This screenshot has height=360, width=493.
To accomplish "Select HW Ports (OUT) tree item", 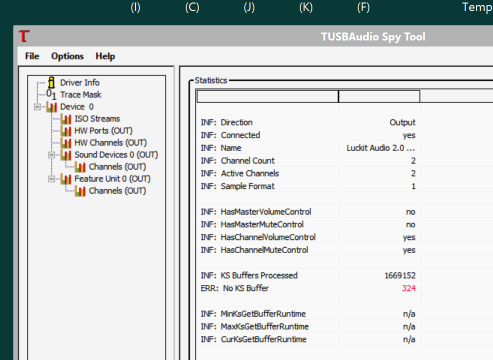I will tap(103, 131).
